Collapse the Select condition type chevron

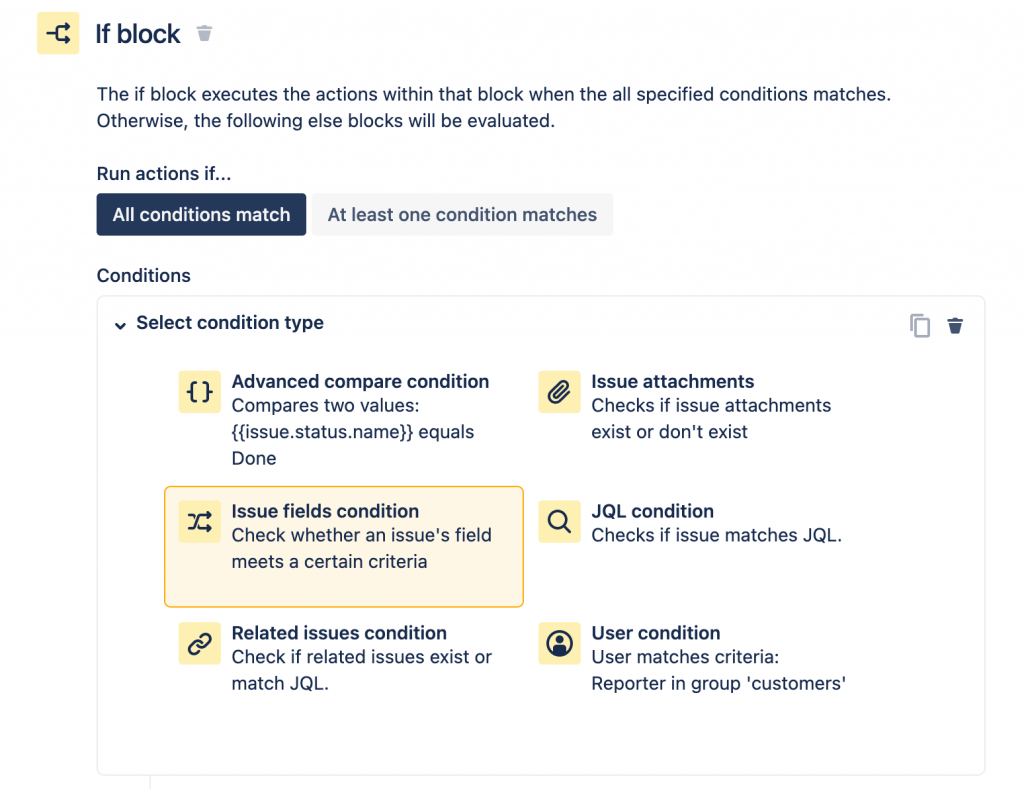click(x=120, y=325)
